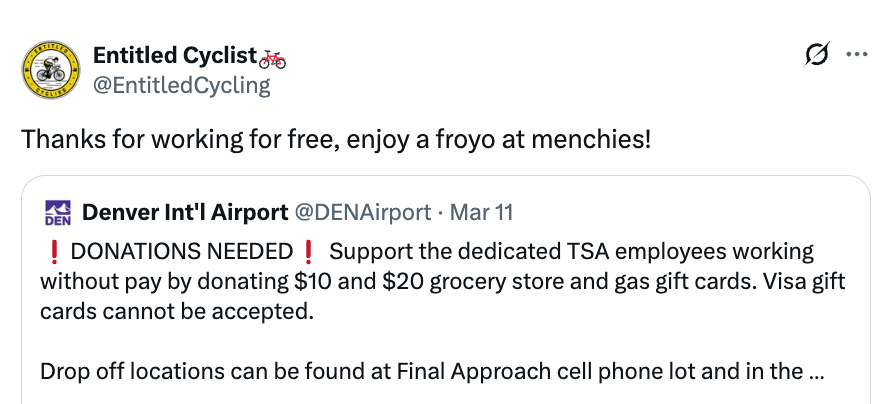Click the @EntitledCycling handle
Viewport: 892px width, 404px height.
pos(181,85)
